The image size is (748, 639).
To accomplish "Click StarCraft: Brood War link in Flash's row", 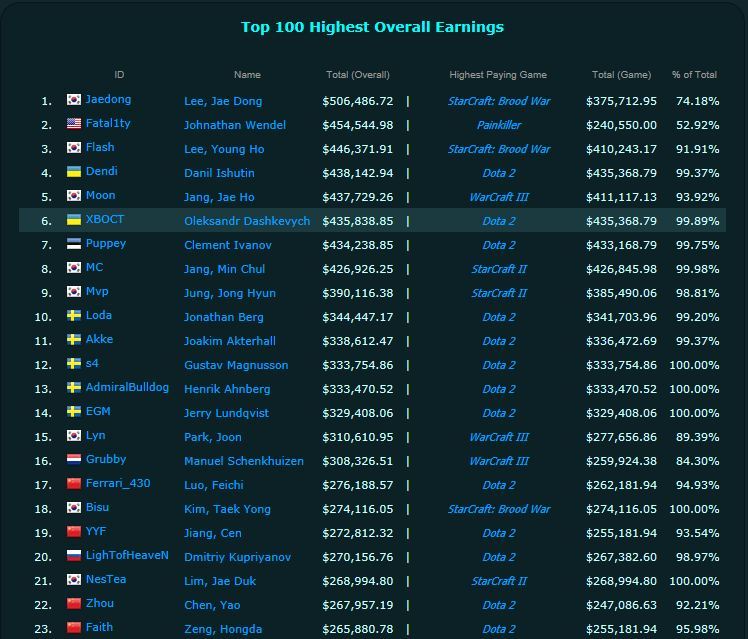I will [x=499, y=149].
